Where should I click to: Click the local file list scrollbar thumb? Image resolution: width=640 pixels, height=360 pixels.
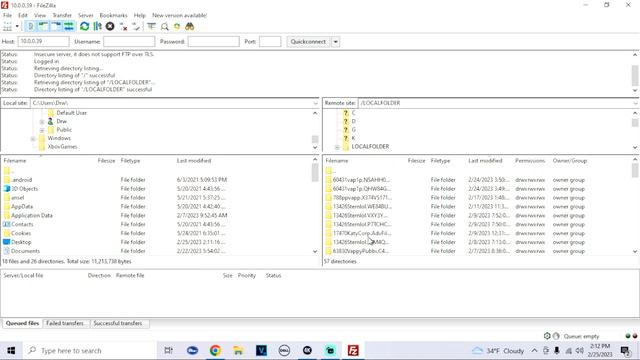[x=315, y=172]
